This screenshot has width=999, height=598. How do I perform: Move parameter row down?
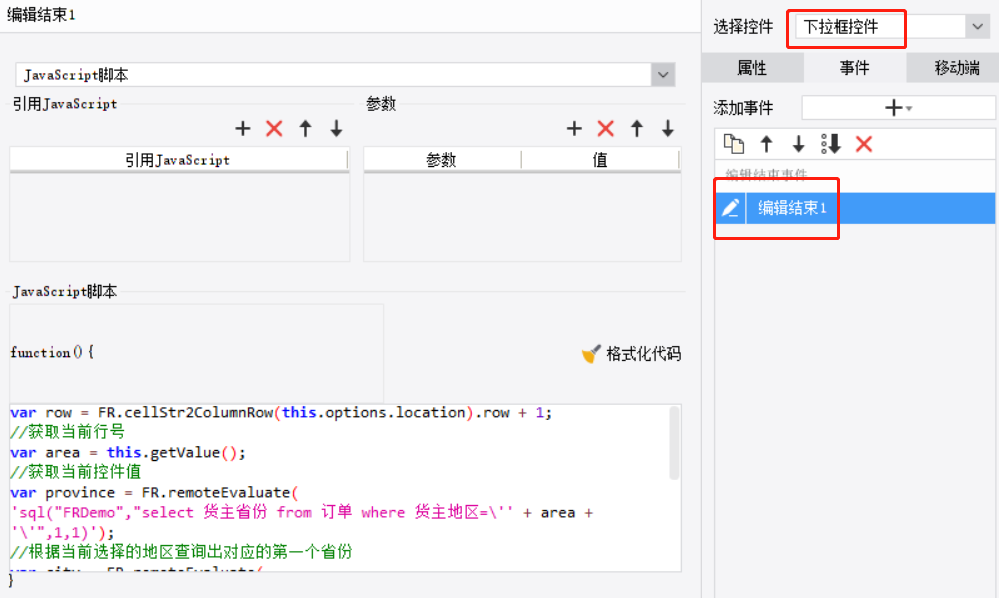(668, 129)
